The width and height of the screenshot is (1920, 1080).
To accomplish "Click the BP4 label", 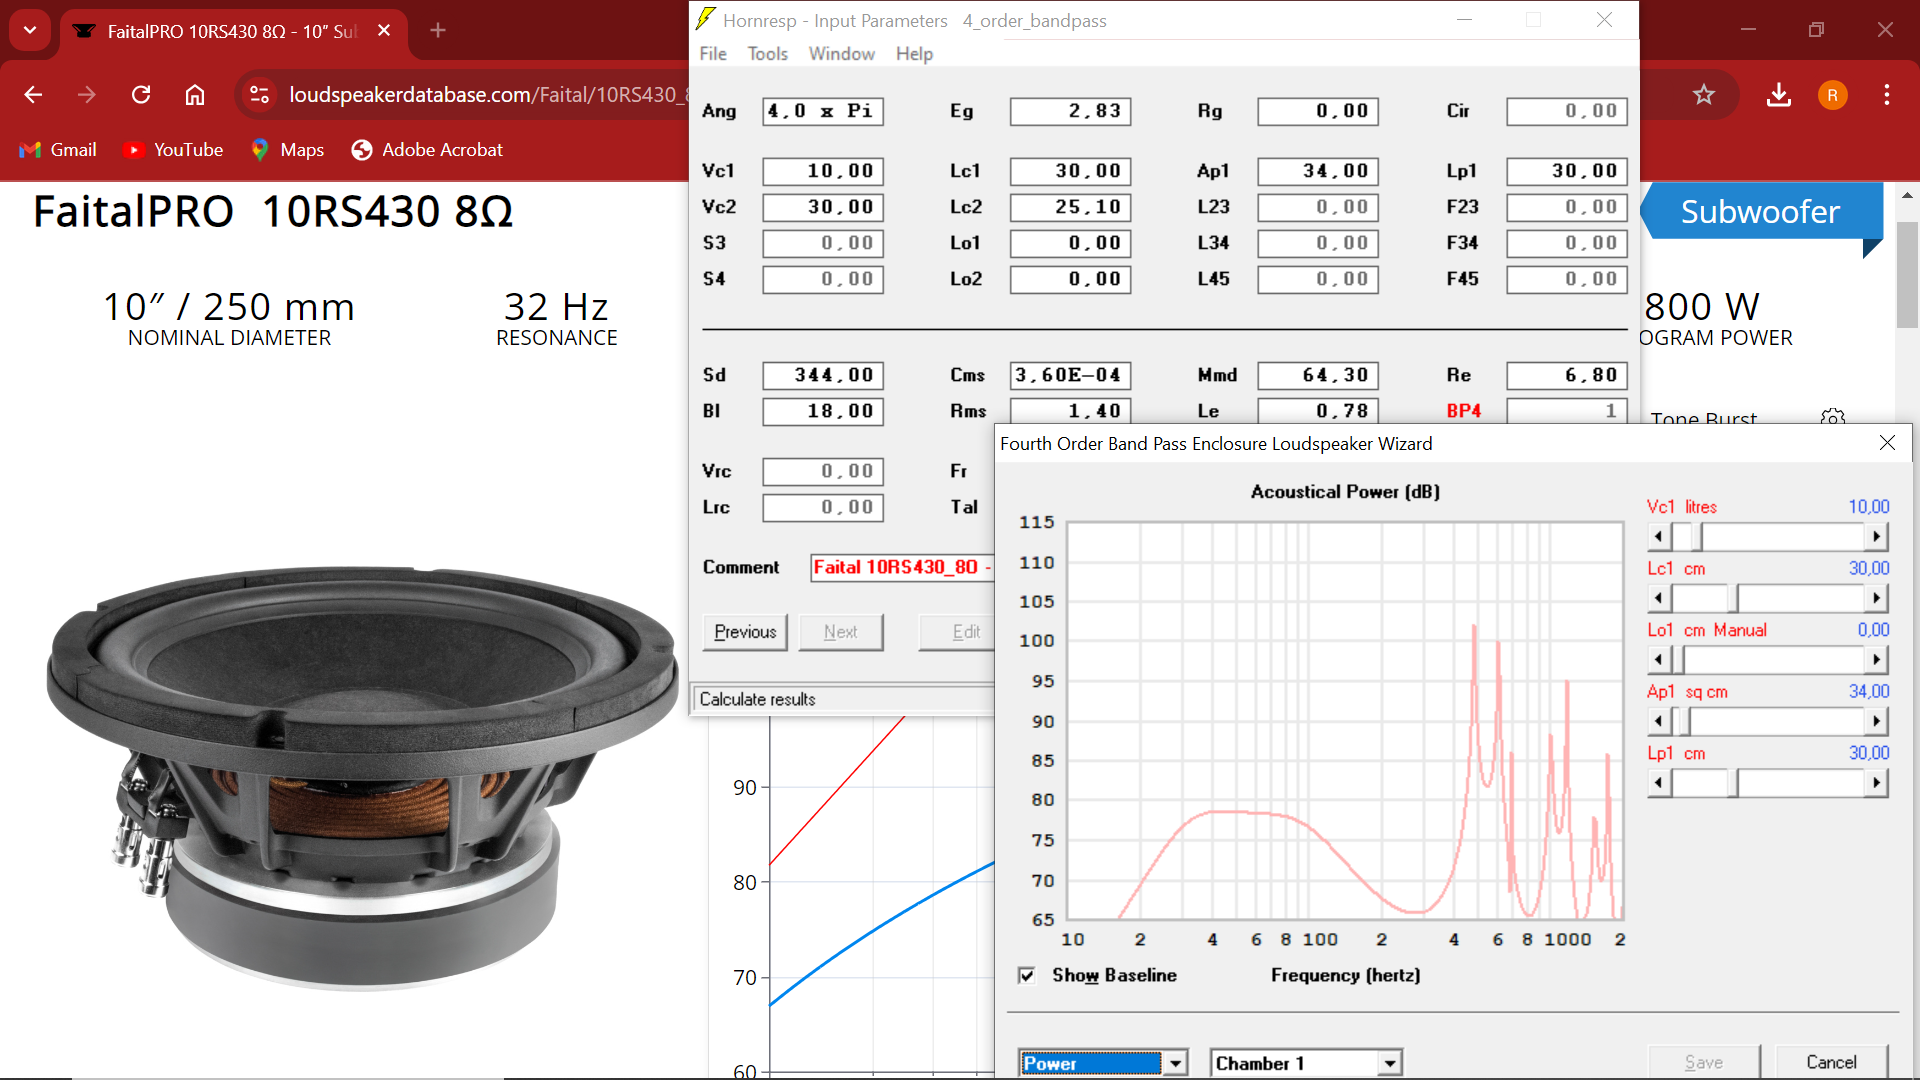I will (1463, 411).
